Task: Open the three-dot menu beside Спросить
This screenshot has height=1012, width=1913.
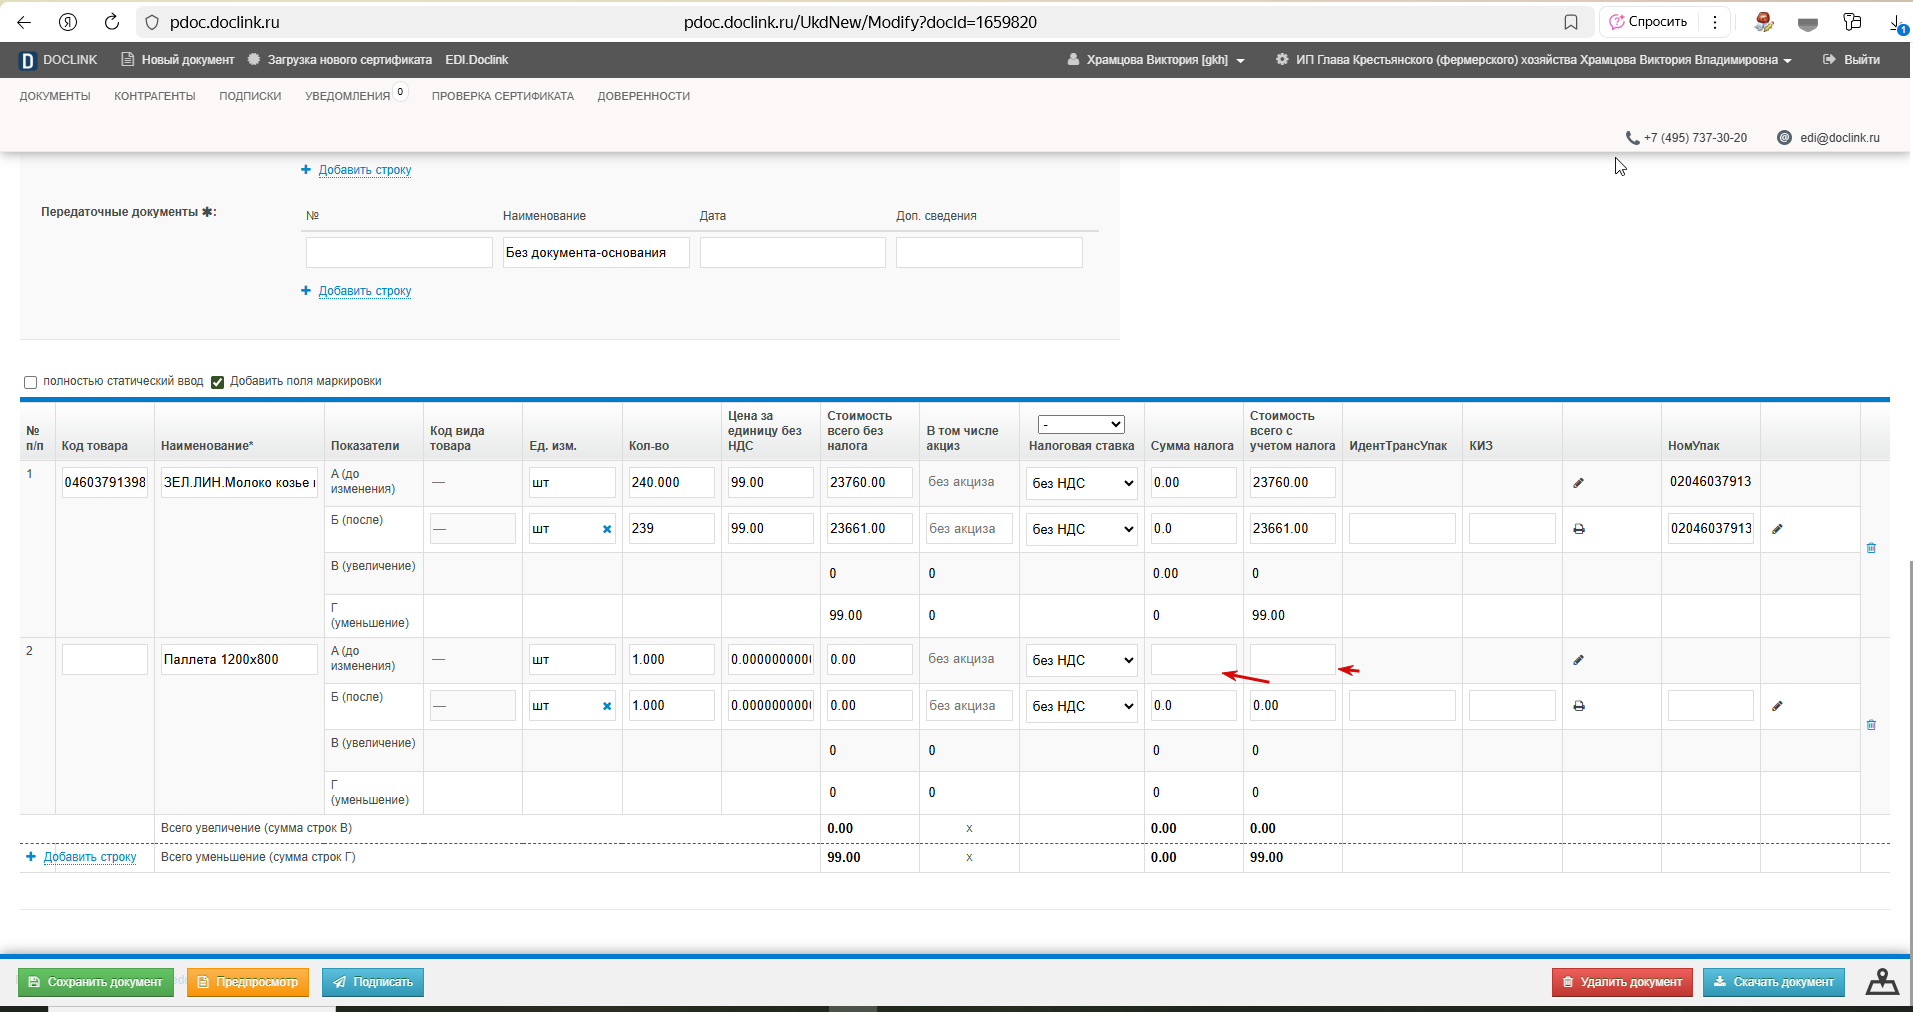Action: (1715, 22)
